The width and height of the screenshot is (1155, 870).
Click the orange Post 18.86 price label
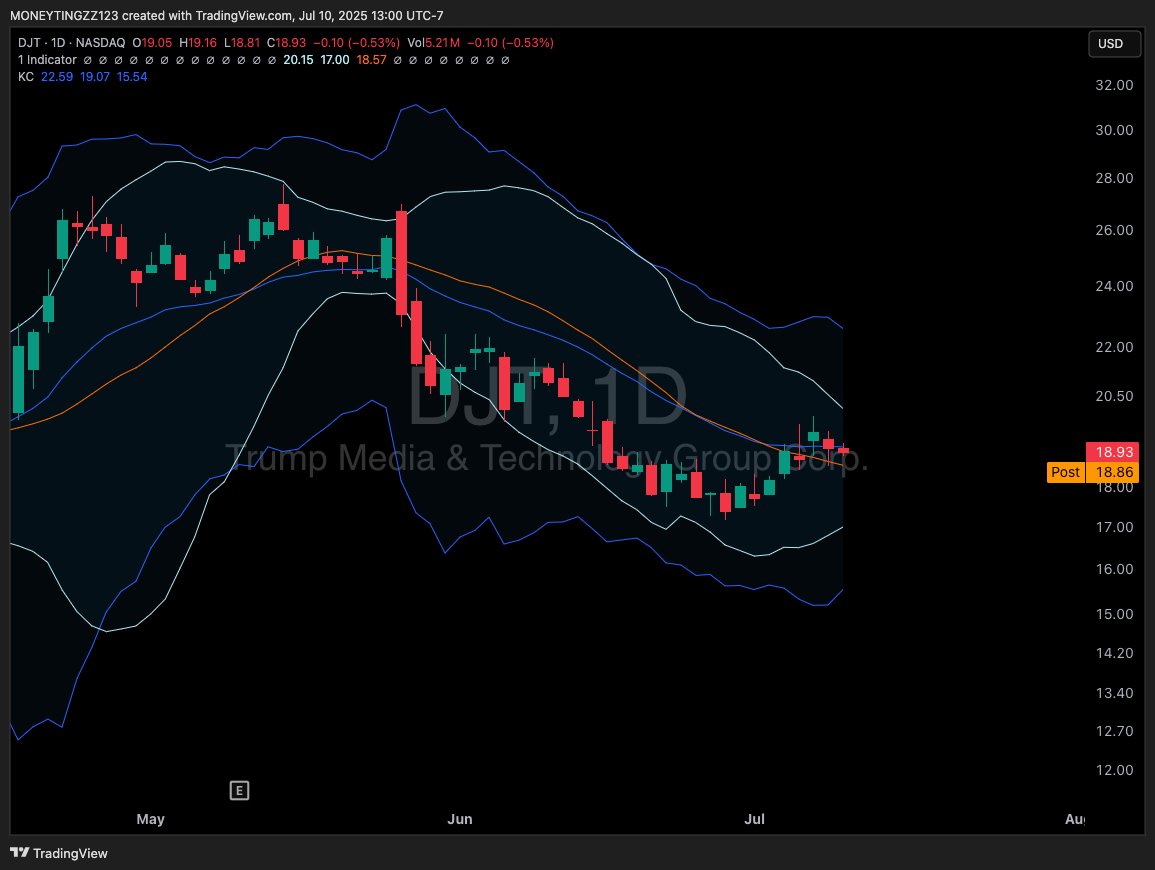pyautogui.click(x=1093, y=472)
